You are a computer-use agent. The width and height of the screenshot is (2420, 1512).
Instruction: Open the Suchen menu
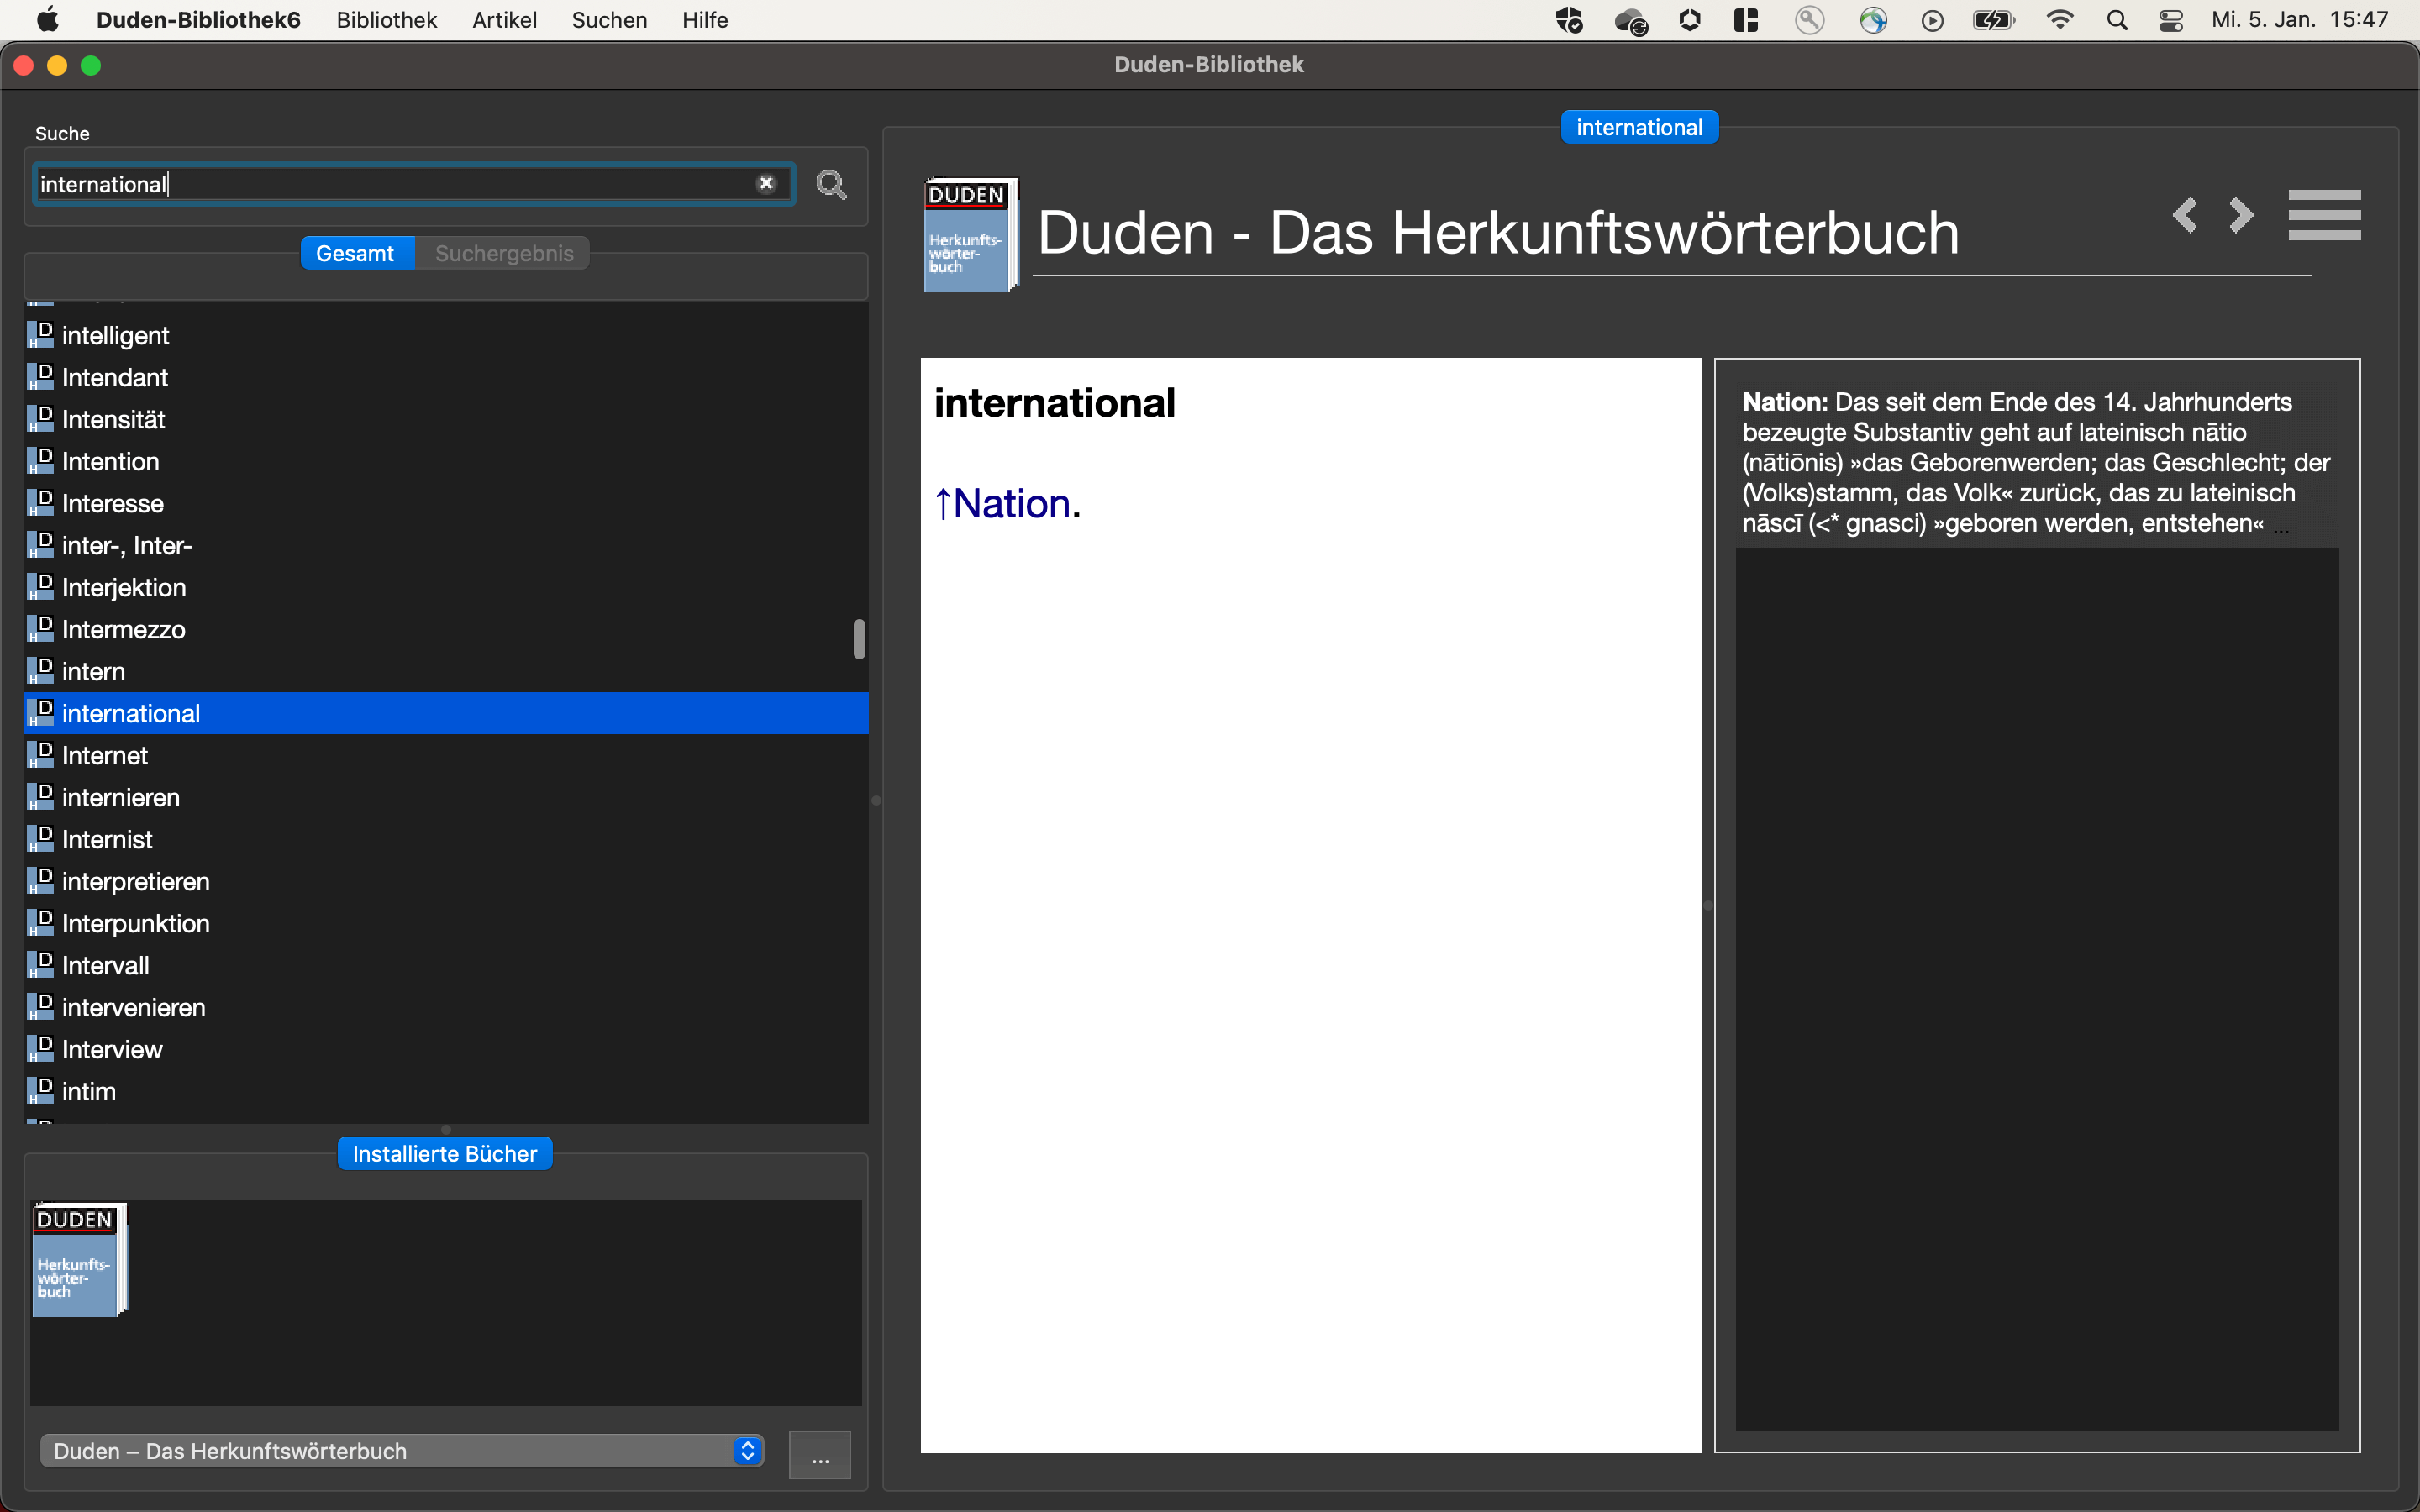pyautogui.click(x=609, y=20)
